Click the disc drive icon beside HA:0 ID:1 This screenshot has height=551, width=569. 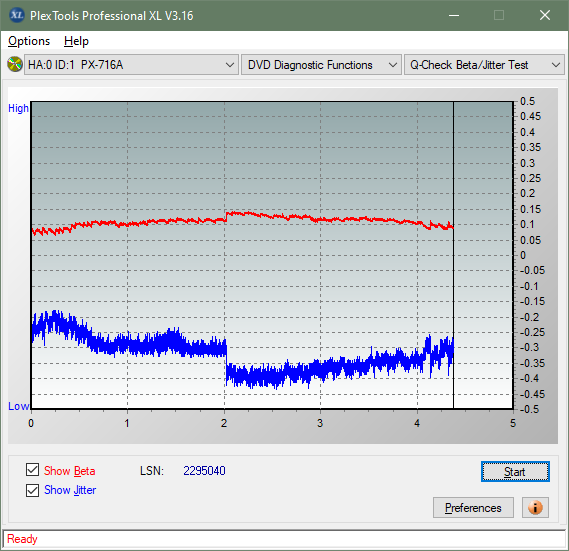[x=15, y=64]
